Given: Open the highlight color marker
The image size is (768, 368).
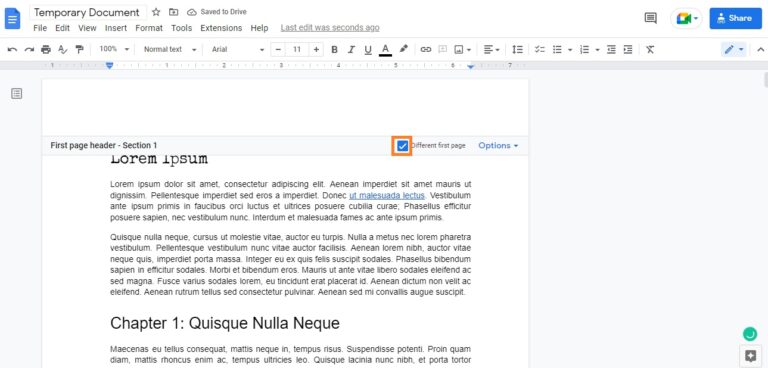Looking at the screenshot, I should [404, 49].
